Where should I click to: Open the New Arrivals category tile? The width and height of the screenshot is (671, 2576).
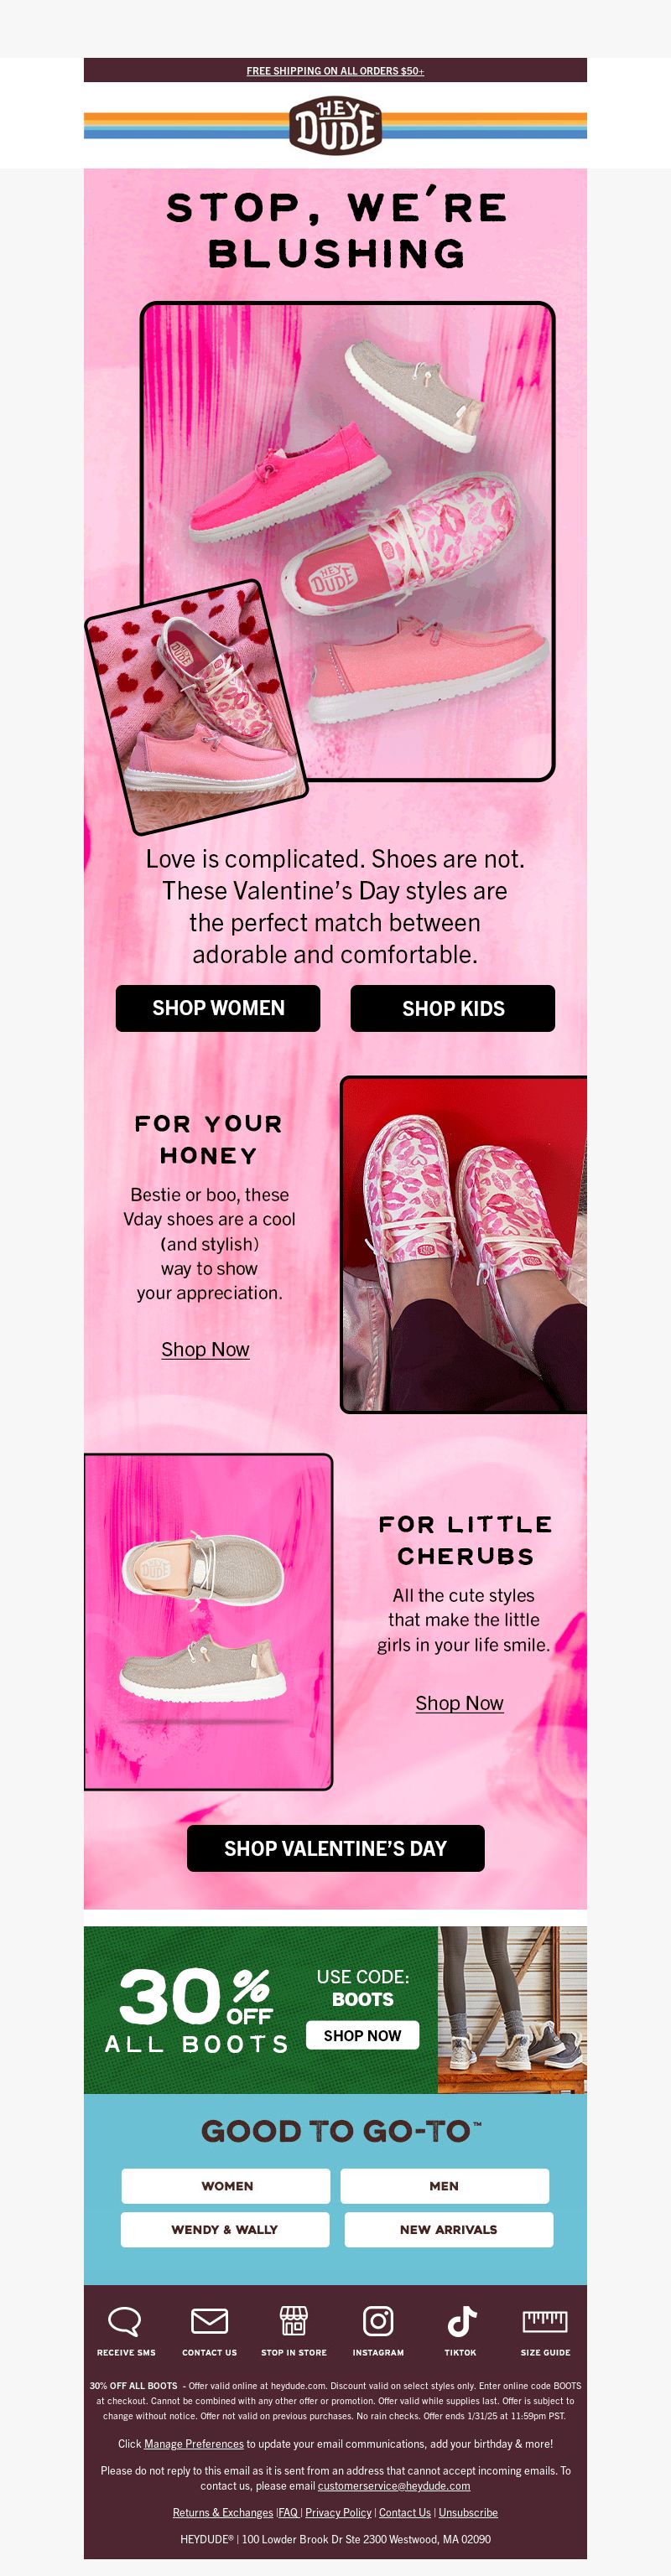click(449, 2229)
